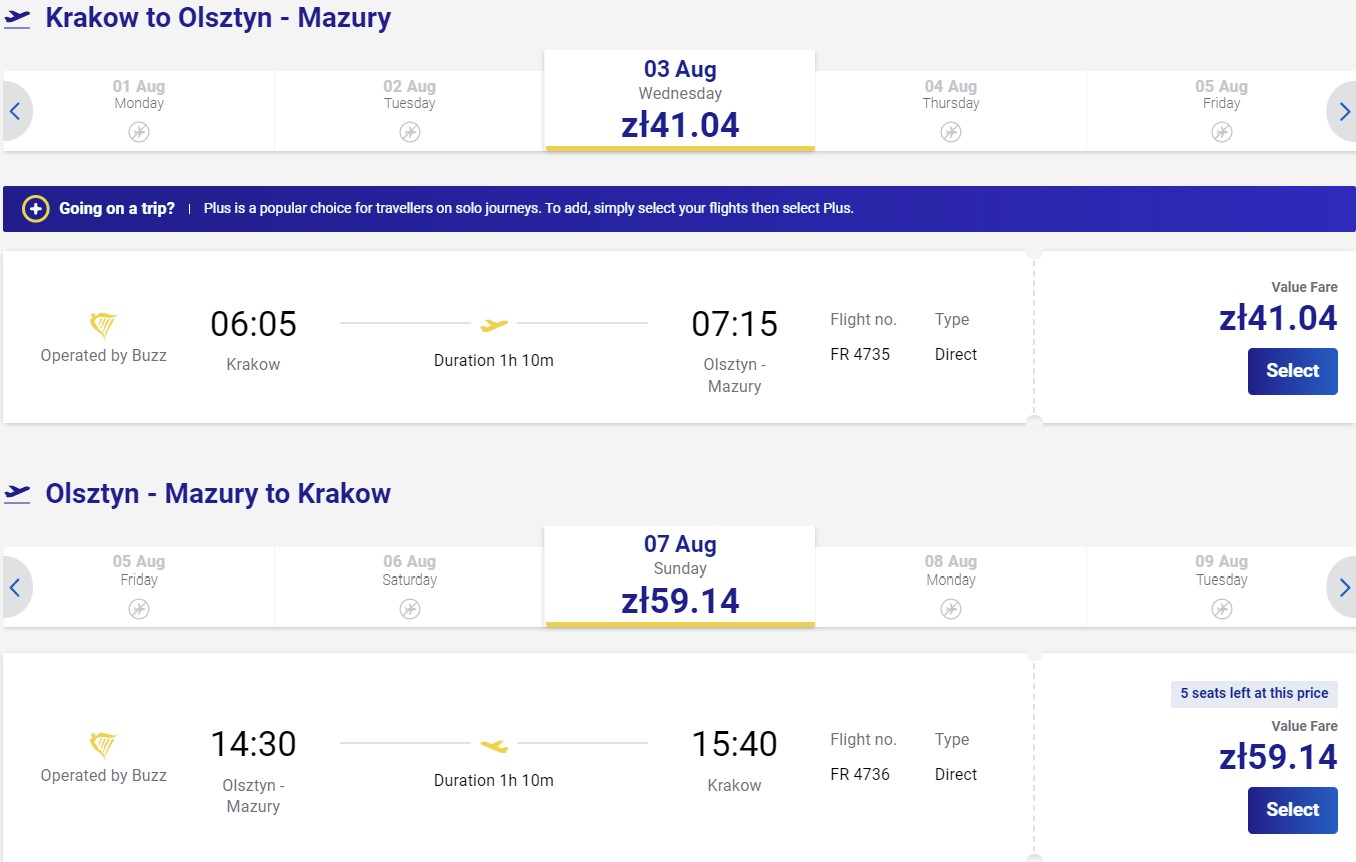Select the 07 Aug Sunday return date tab

point(680,576)
